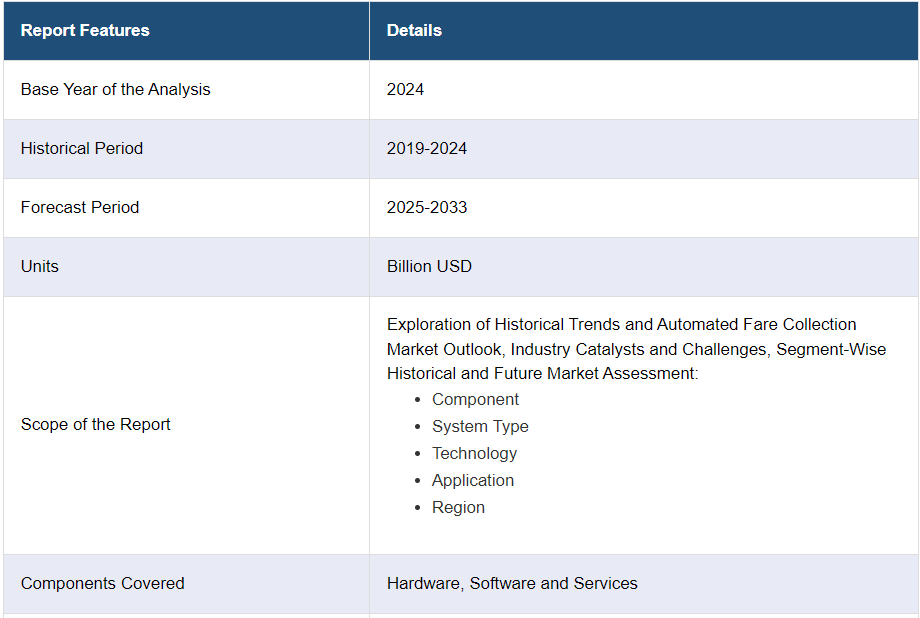The width and height of the screenshot is (920, 618).
Task: Click the Segment-Wise text in scope description
Action: tap(831, 349)
